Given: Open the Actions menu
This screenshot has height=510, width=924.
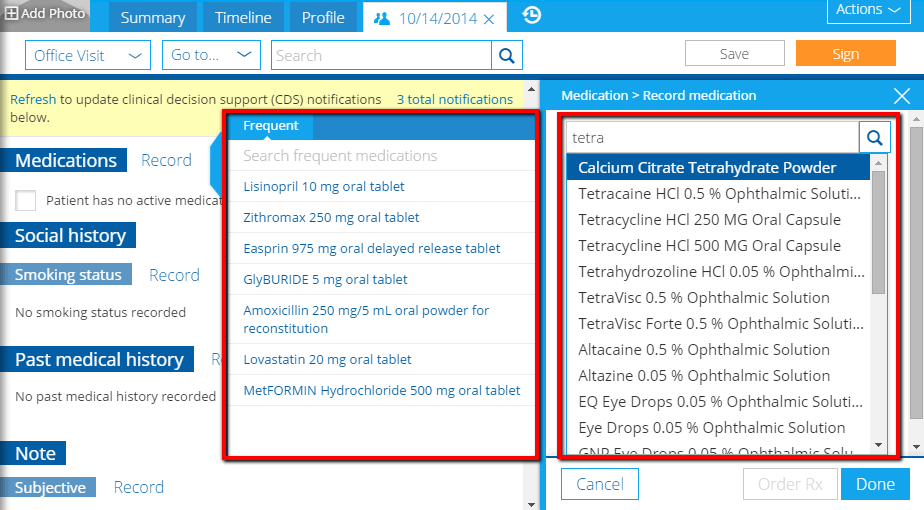Looking at the screenshot, I should pos(867,10).
